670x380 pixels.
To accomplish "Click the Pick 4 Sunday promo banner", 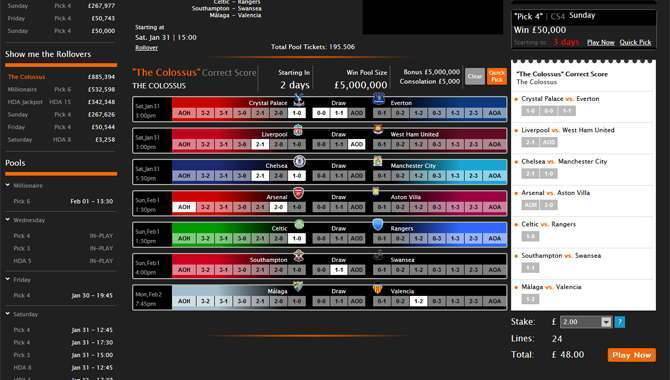I will (584, 29).
